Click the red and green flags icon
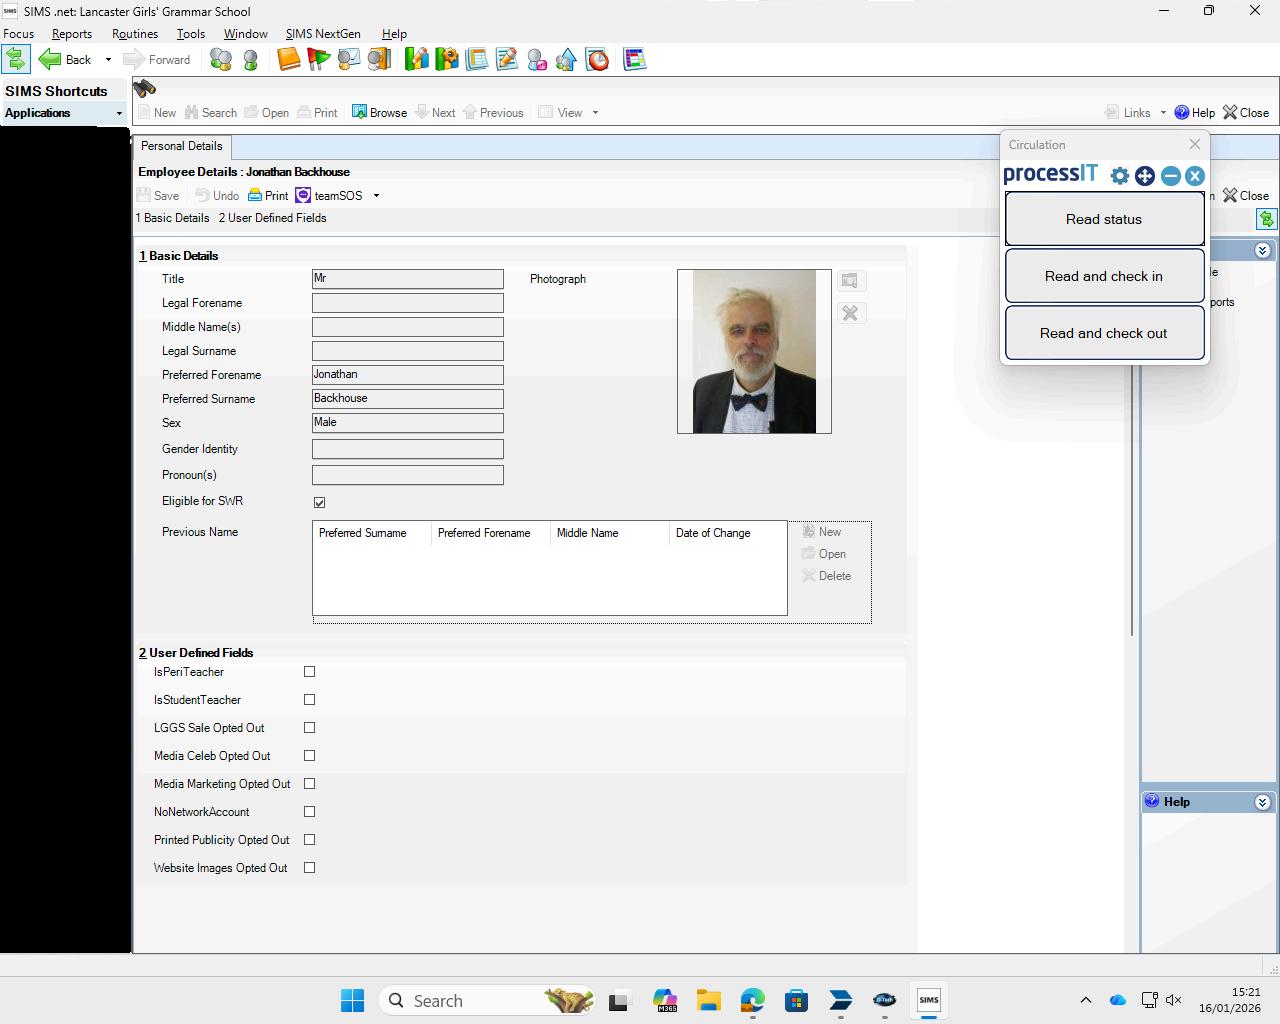The image size is (1280, 1024). point(318,60)
